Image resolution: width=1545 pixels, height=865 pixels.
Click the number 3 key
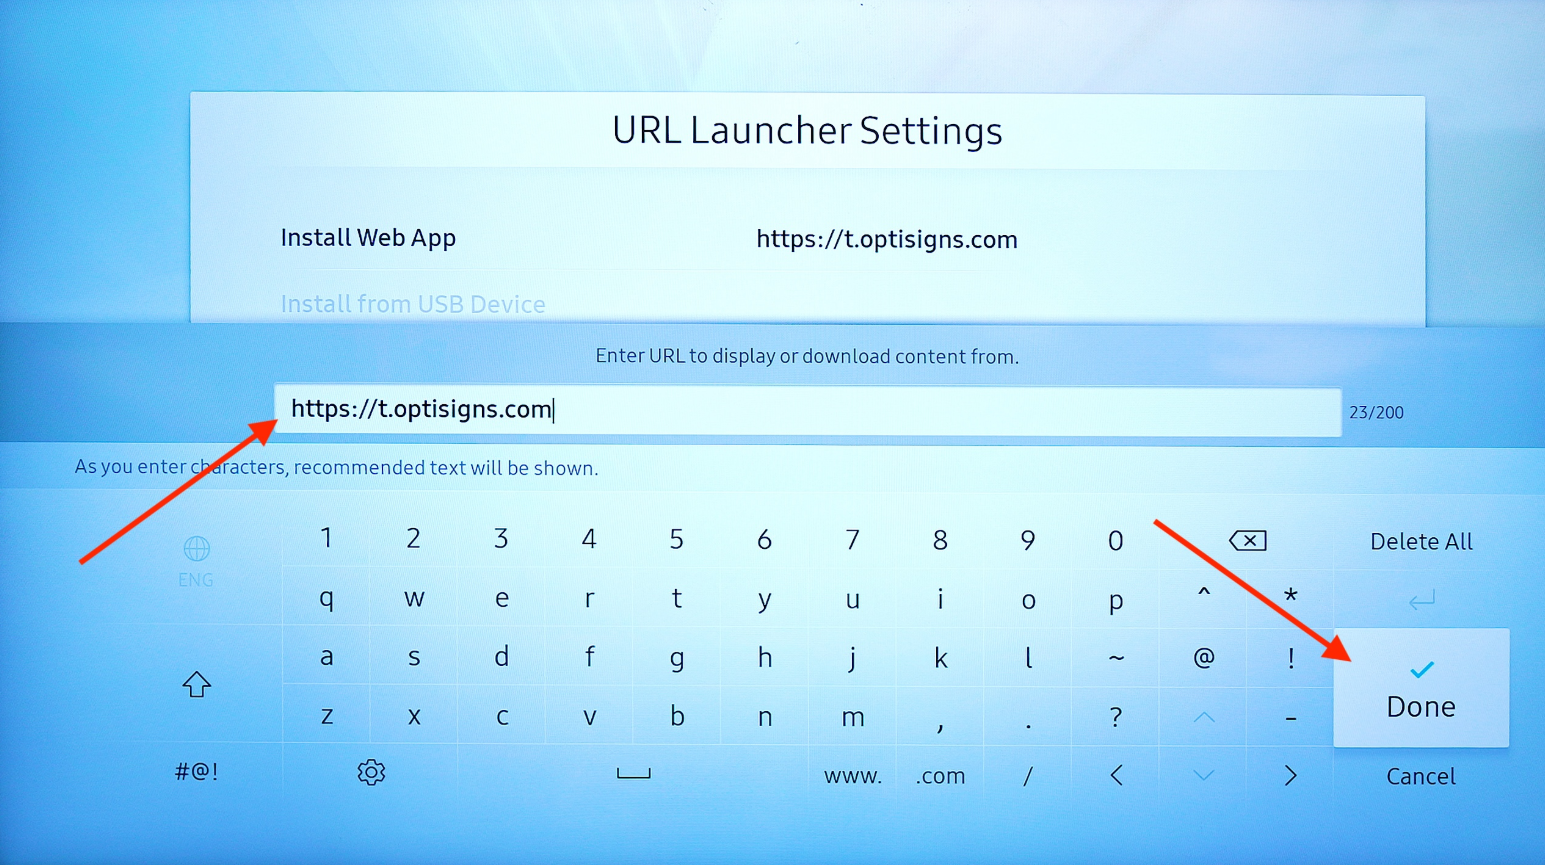(501, 539)
